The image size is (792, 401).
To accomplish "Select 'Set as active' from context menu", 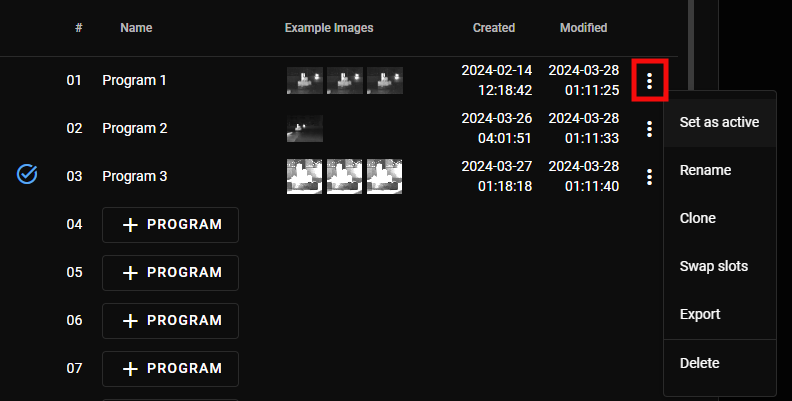I will 719,123.
